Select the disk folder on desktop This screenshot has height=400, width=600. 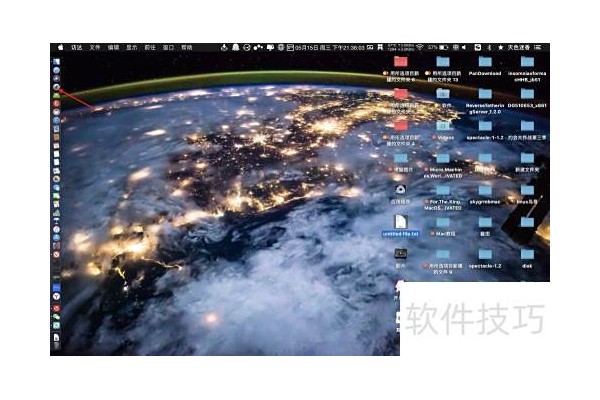point(527,258)
